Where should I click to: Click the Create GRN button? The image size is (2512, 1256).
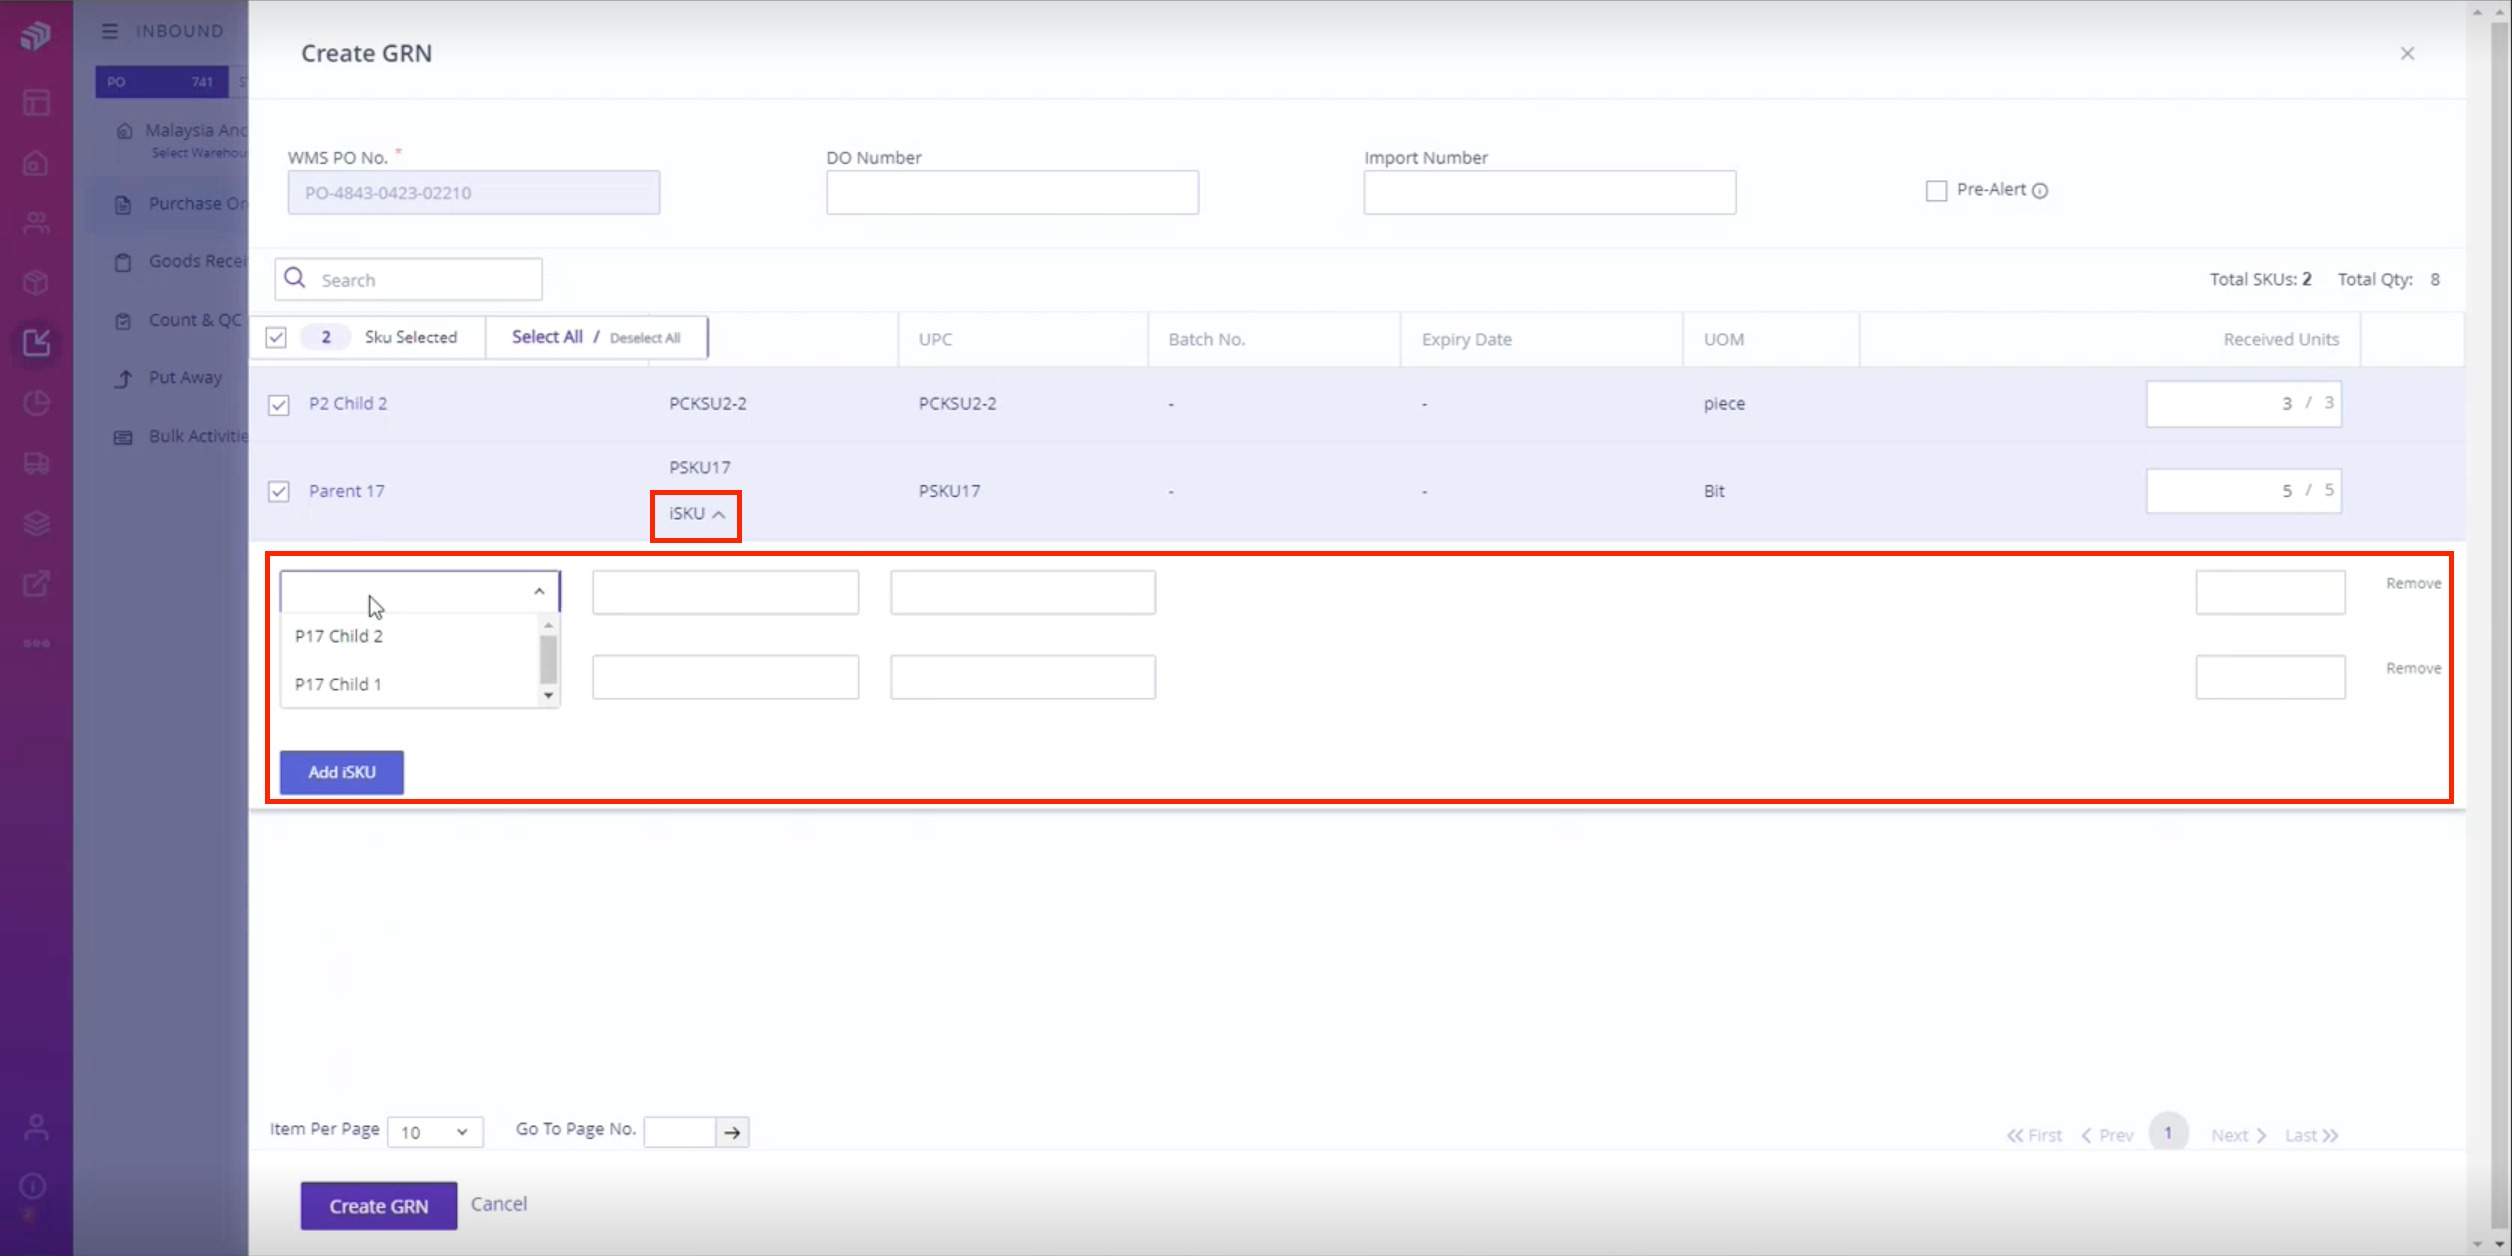tap(378, 1205)
